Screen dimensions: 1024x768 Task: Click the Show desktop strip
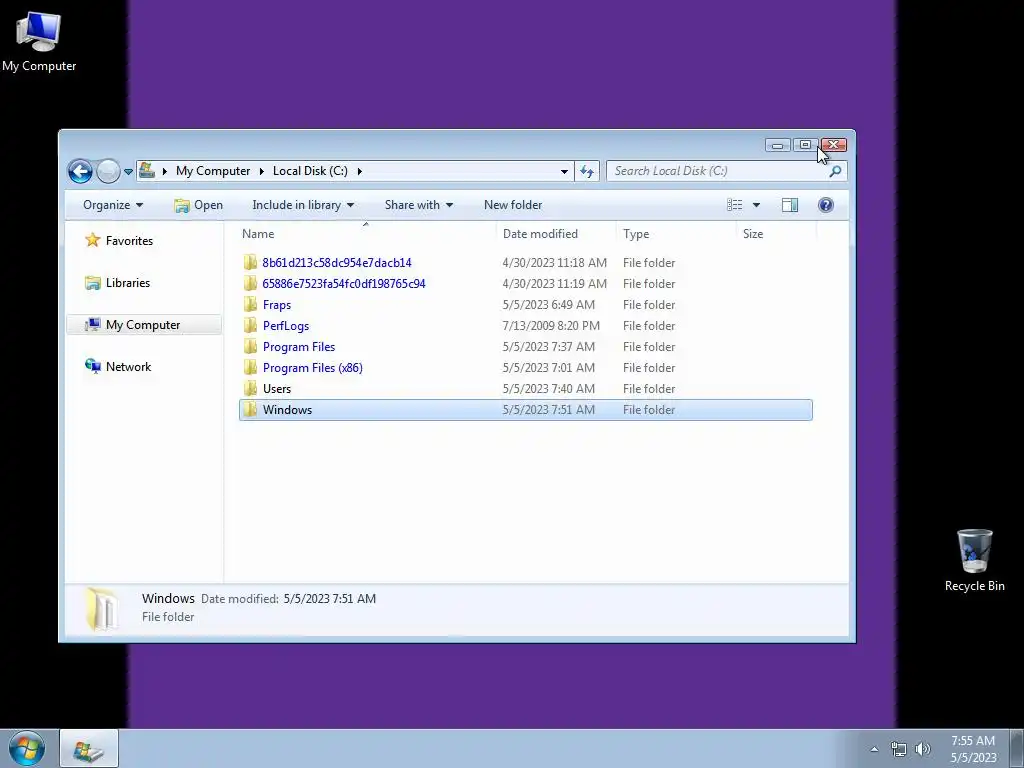coord(1017,749)
